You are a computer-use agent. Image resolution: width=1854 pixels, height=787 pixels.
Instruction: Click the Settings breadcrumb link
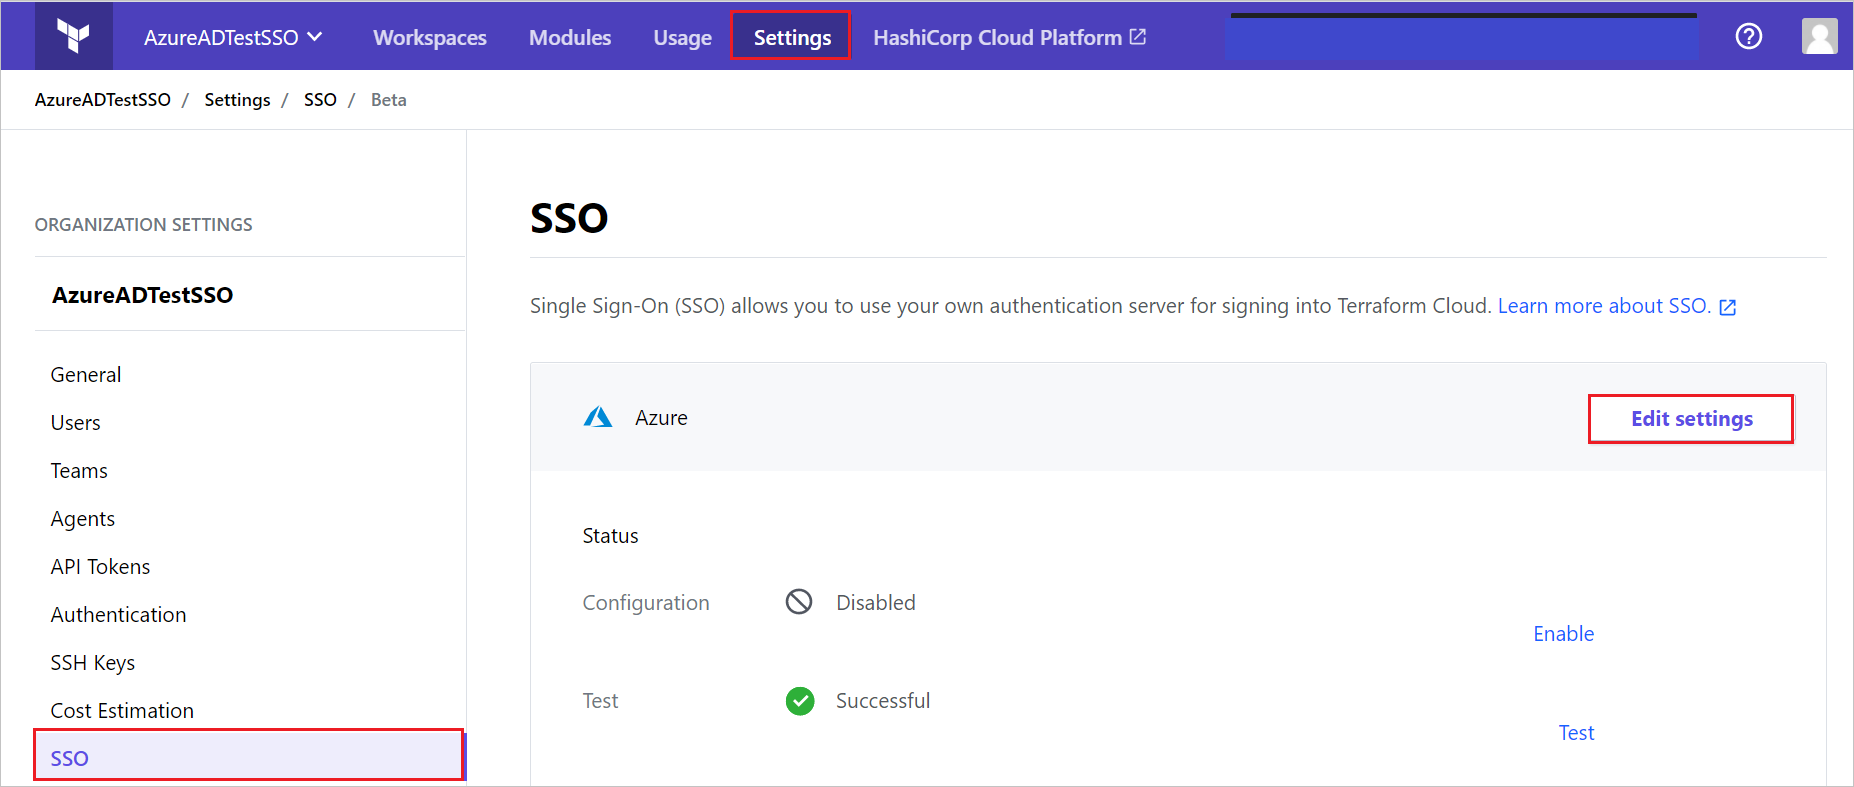(237, 100)
